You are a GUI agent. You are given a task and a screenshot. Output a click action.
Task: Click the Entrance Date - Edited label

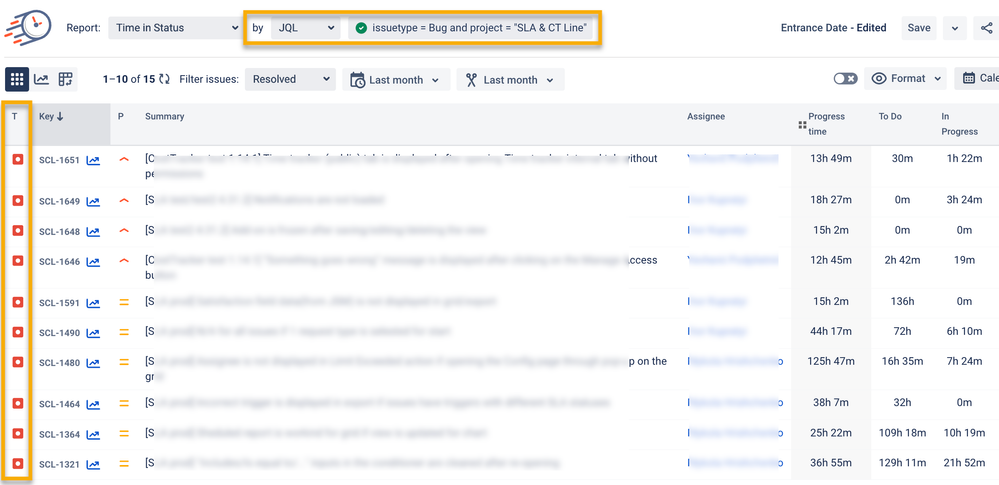[833, 28]
